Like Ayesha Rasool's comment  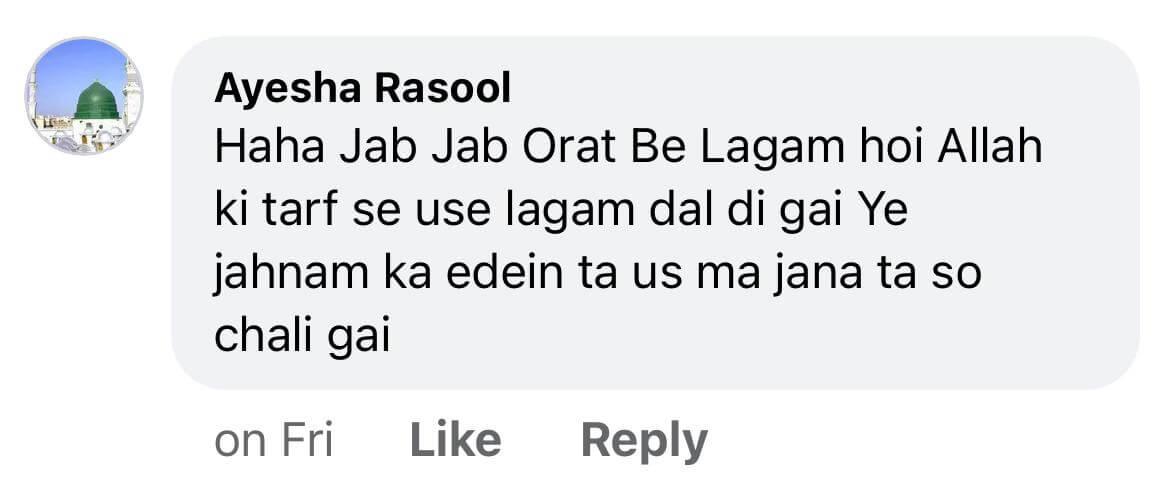(x=455, y=440)
